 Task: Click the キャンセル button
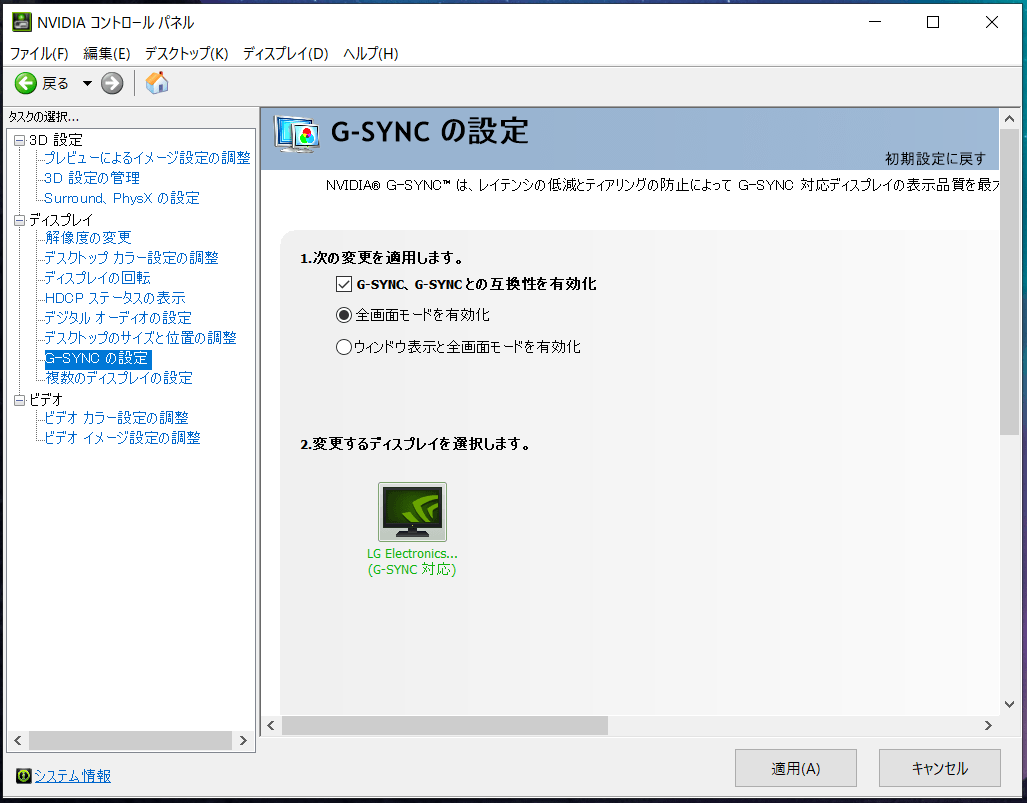pyautogui.click(x=940, y=768)
